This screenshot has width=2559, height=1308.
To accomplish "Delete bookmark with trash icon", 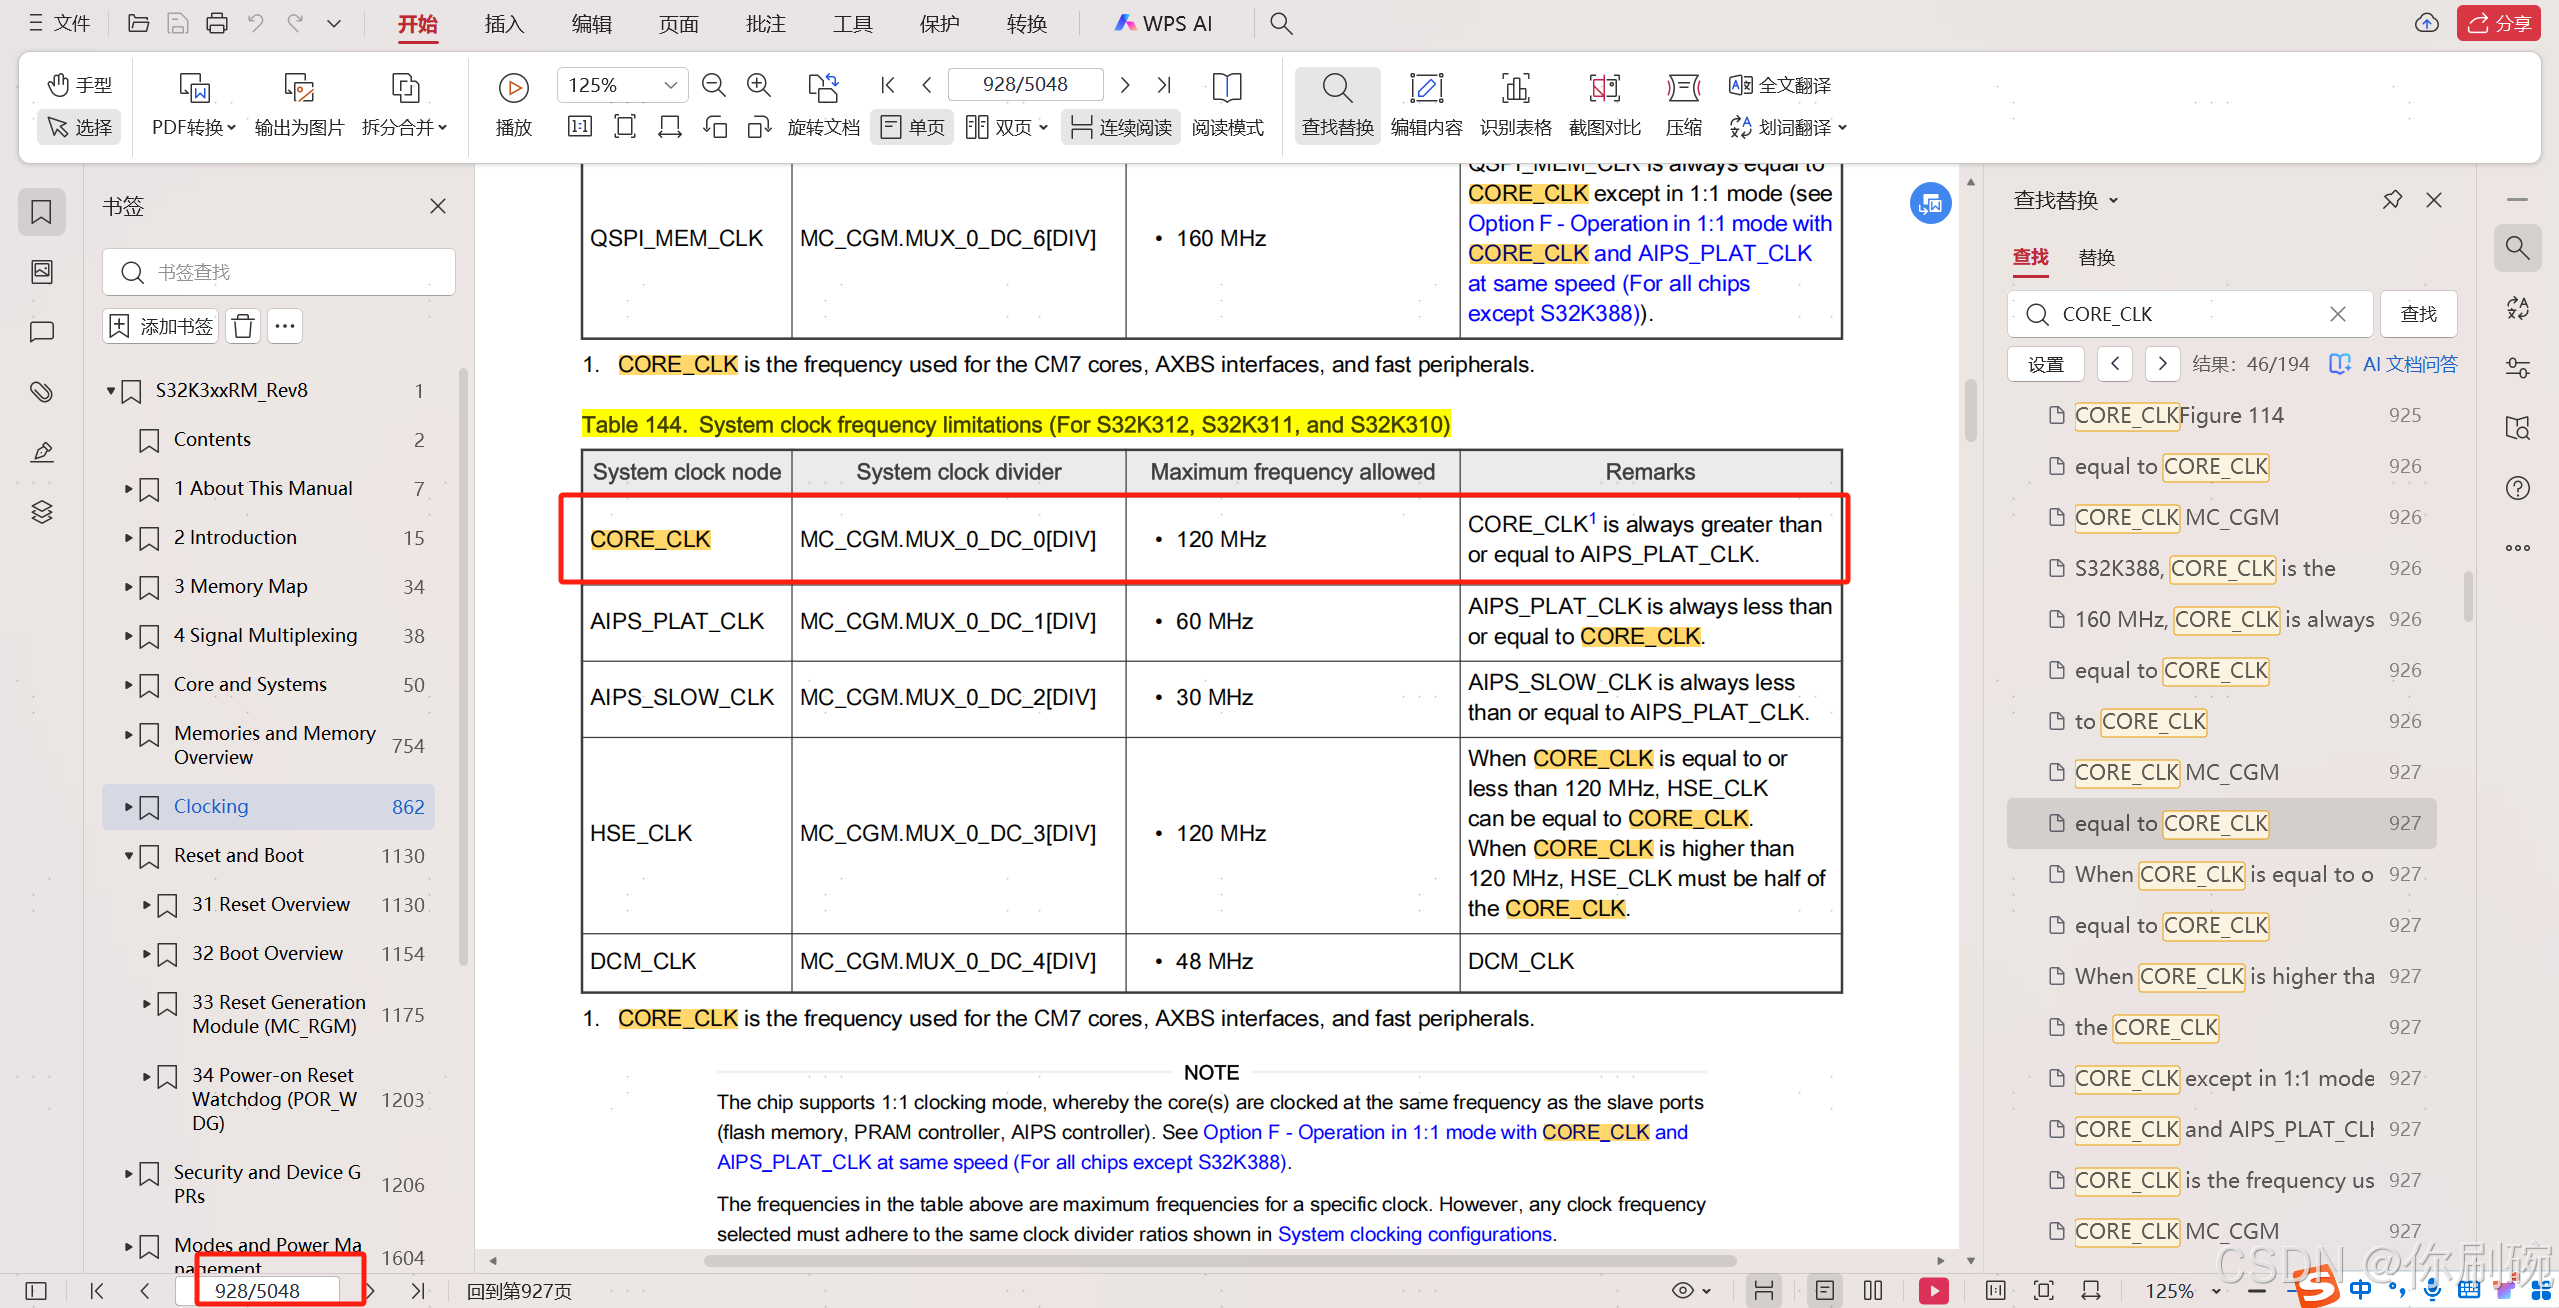I will click(x=243, y=326).
